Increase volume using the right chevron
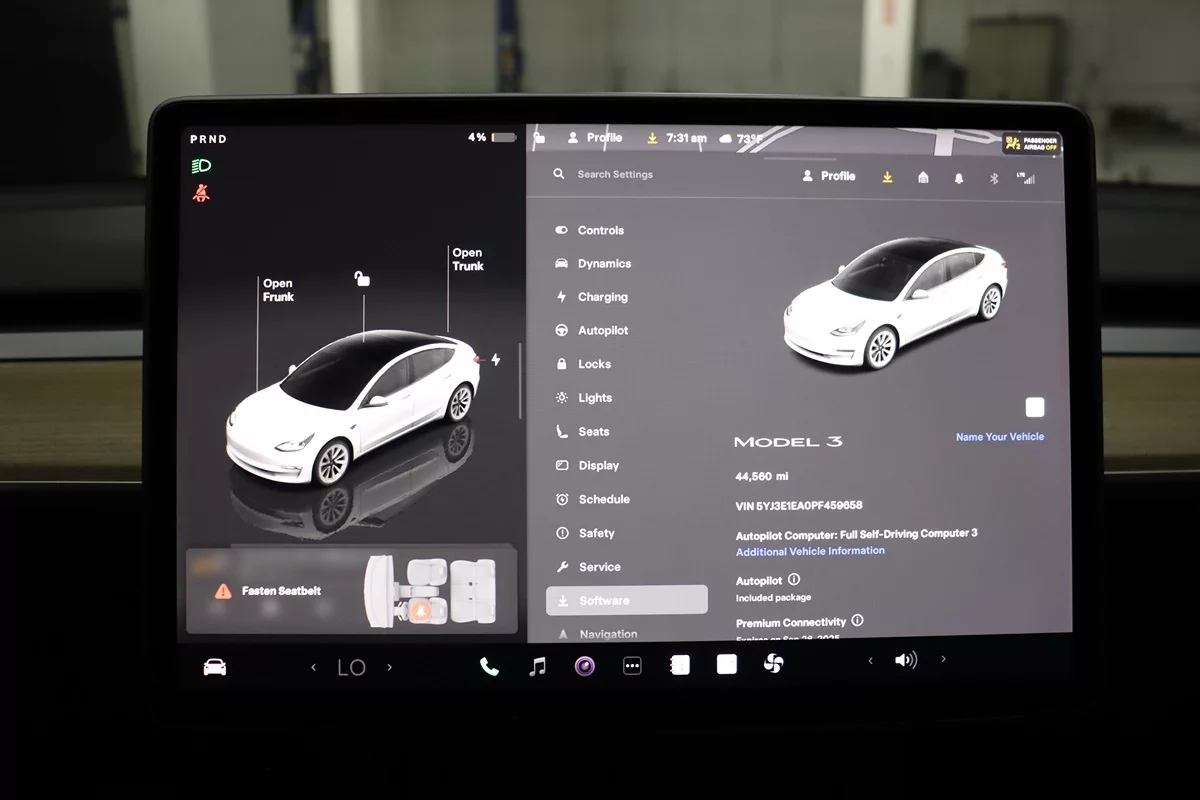 point(943,660)
